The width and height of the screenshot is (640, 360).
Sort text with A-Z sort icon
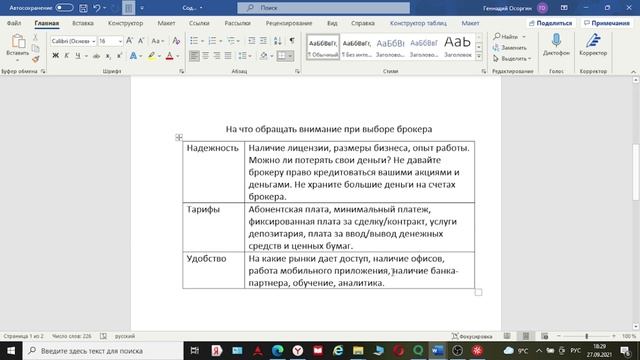(x=278, y=41)
